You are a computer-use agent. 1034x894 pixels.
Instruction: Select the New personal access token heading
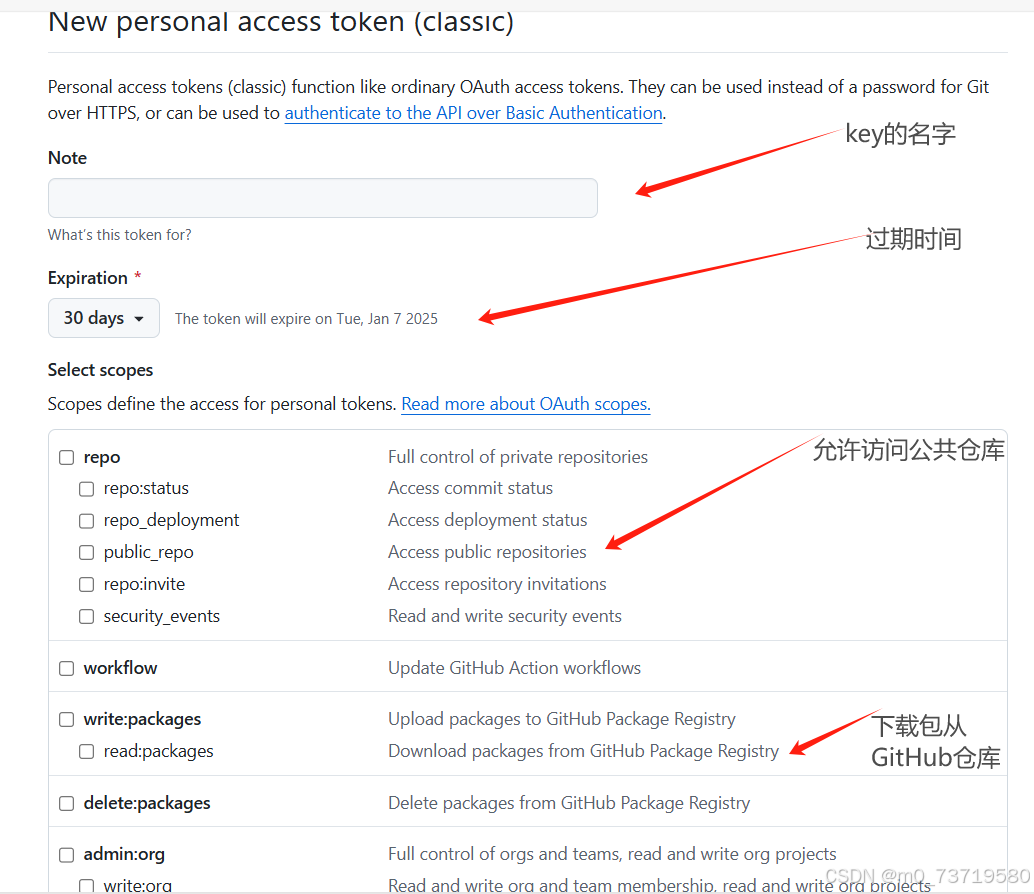[x=280, y=22]
